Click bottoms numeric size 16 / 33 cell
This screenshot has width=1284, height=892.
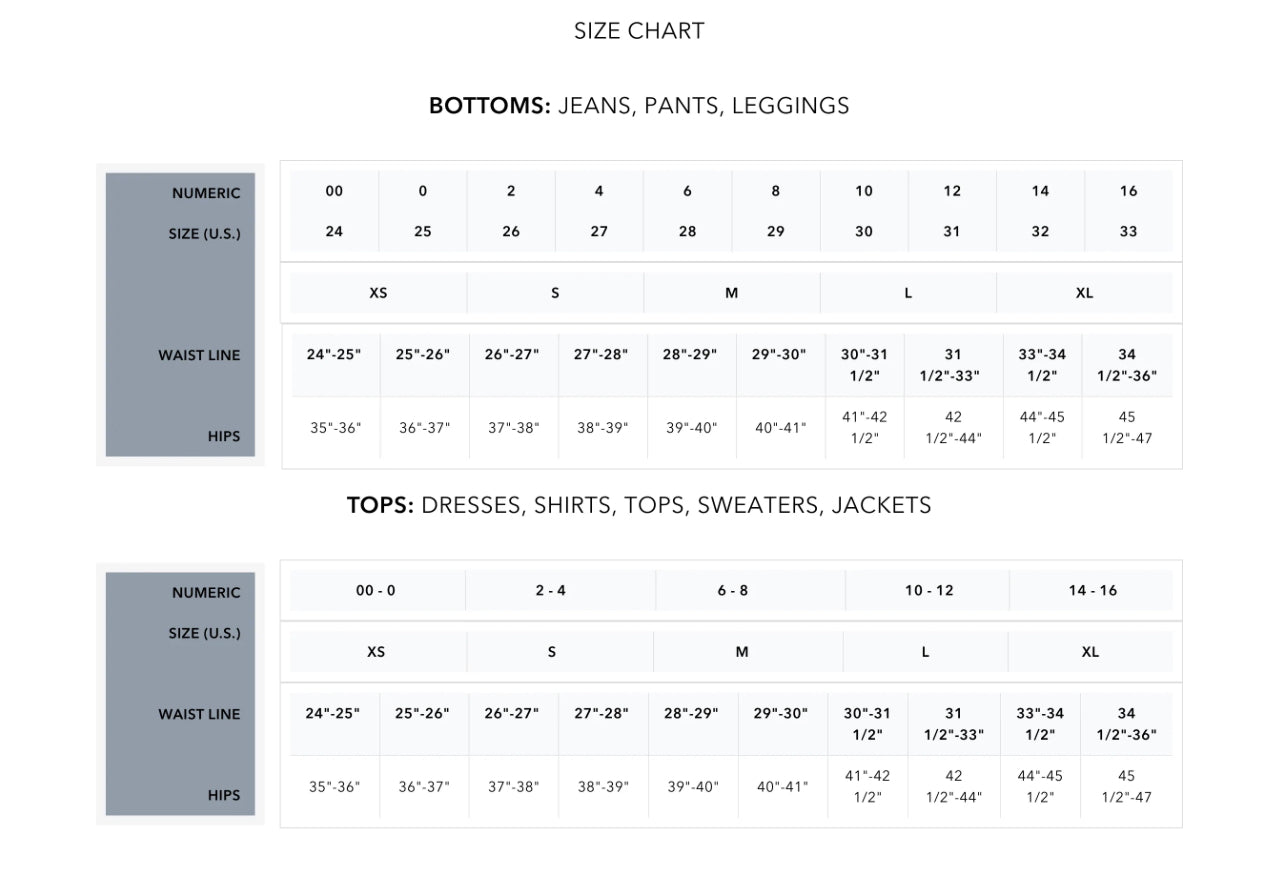[1128, 211]
